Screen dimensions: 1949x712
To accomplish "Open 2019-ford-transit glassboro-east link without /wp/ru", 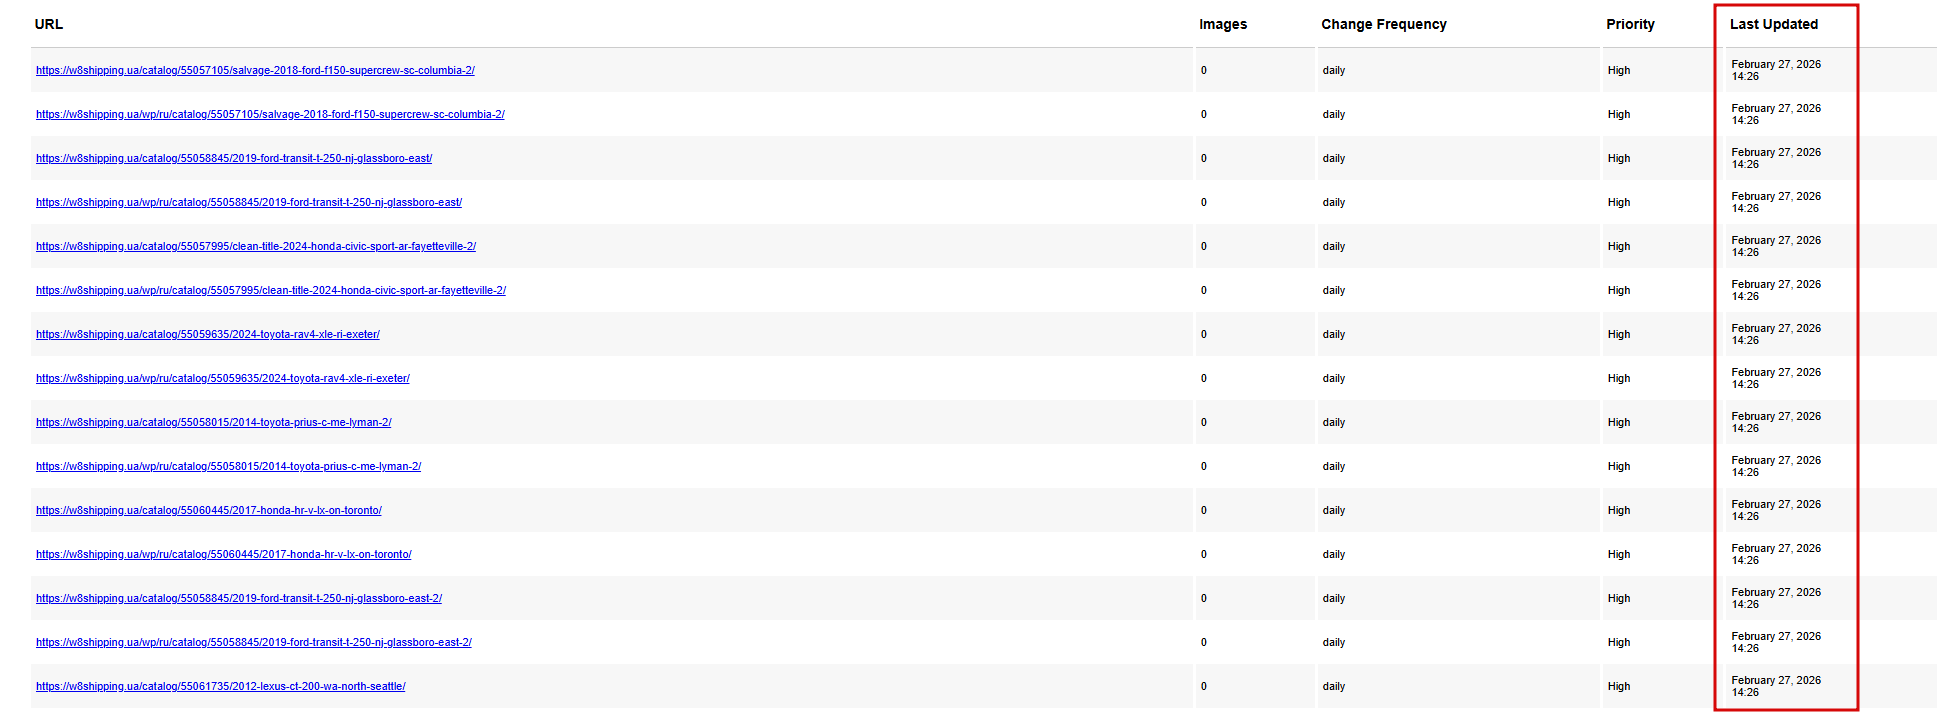I will pos(234,158).
